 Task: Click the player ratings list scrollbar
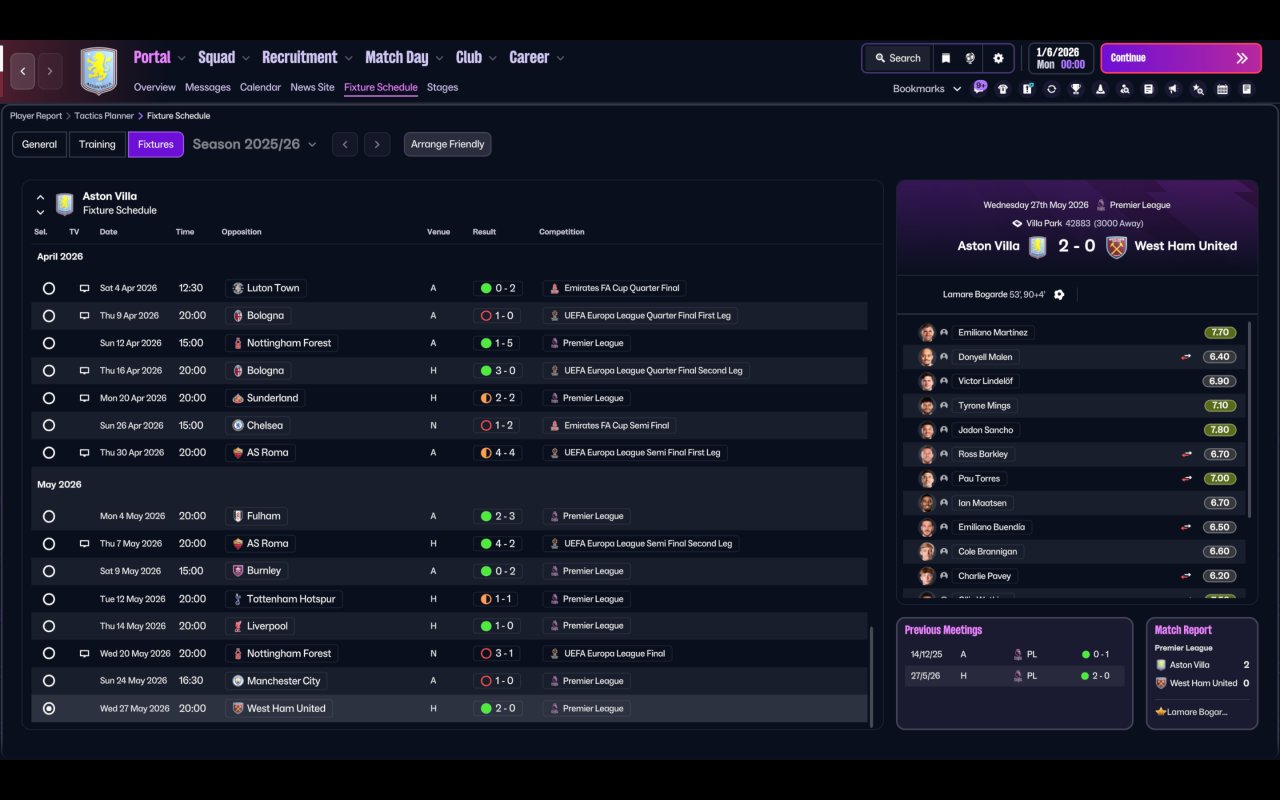(1250, 420)
